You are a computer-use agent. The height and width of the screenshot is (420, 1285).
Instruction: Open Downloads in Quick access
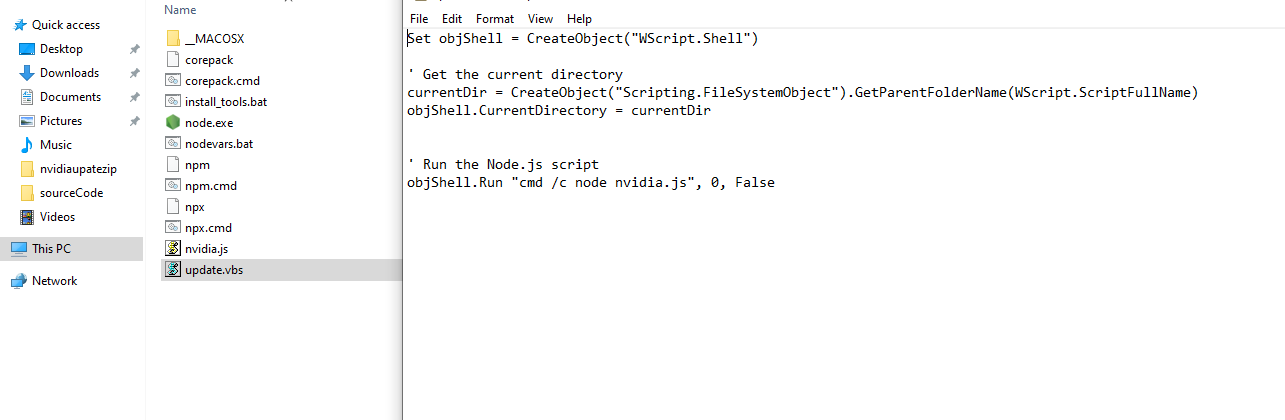69,73
